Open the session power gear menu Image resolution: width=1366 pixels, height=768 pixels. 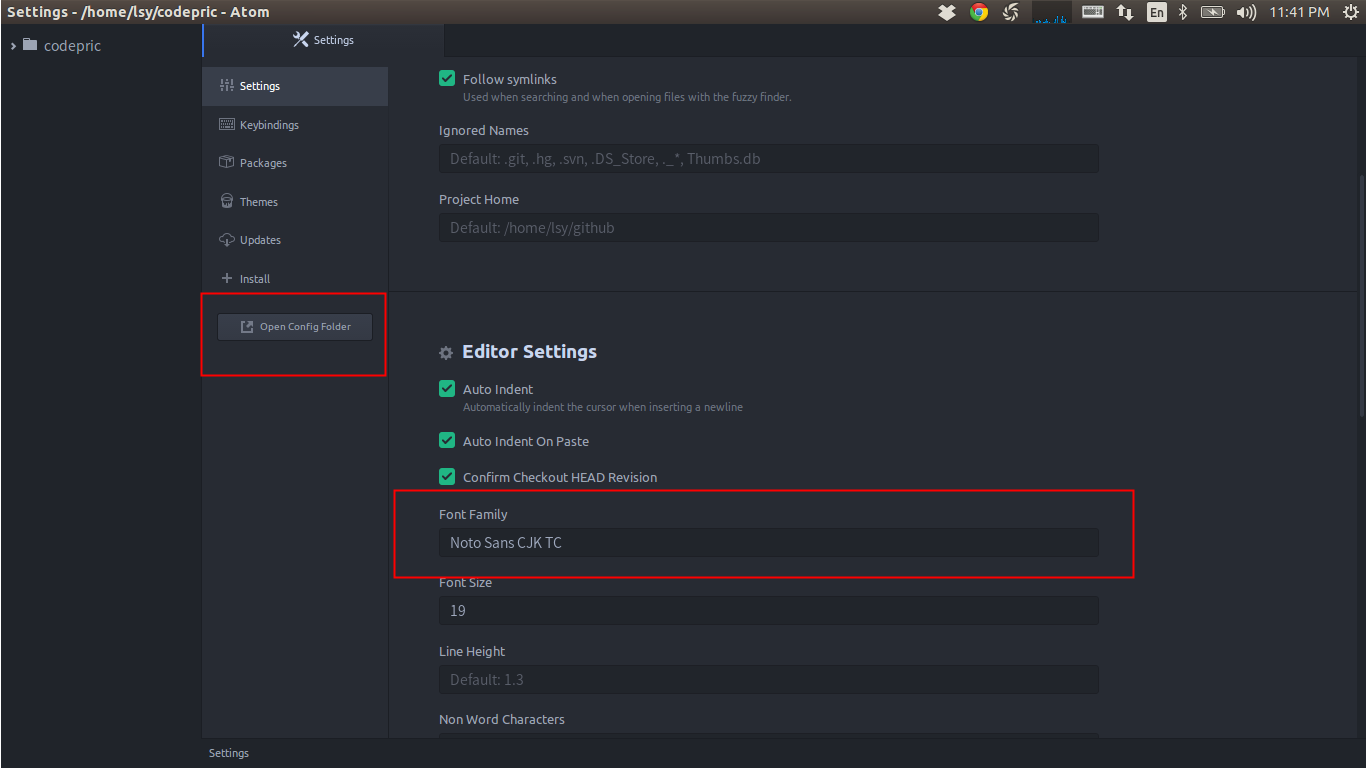(x=1351, y=12)
